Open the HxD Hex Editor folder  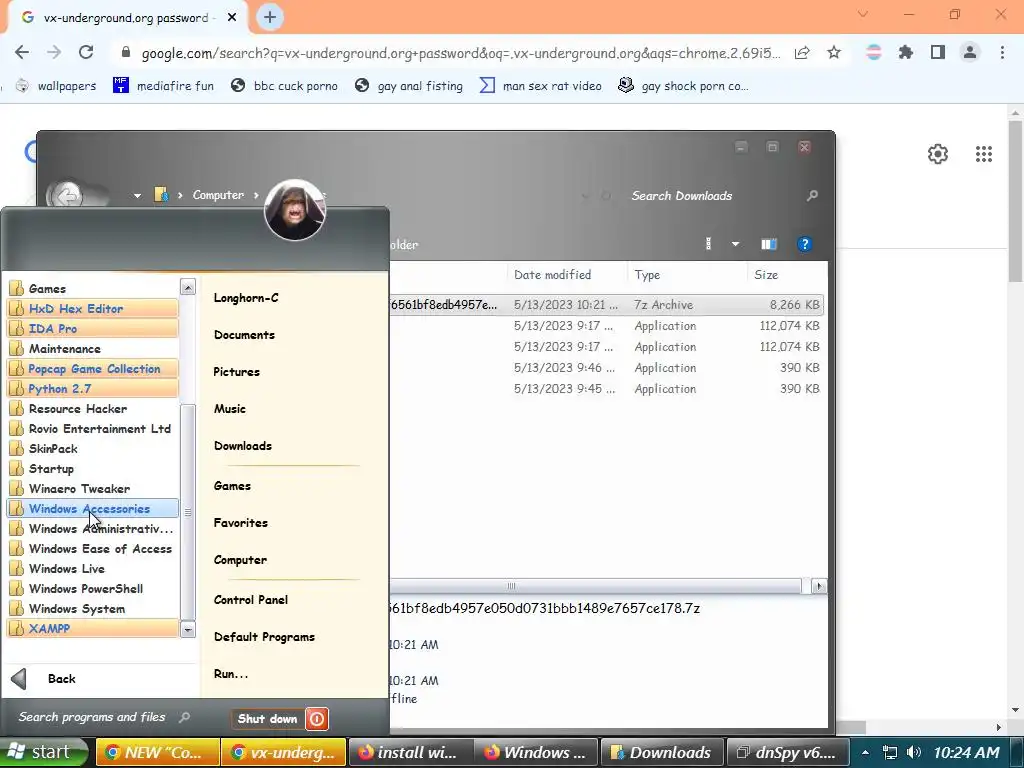pyautogui.click(x=92, y=308)
